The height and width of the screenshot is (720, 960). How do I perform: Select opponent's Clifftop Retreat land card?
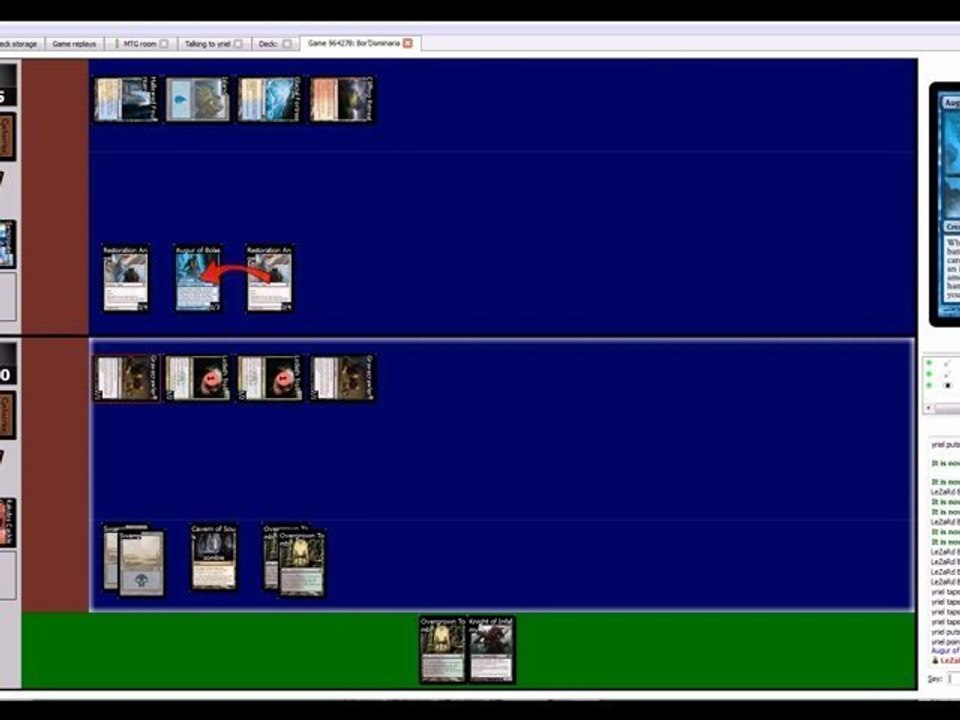[x=342, y=99]
